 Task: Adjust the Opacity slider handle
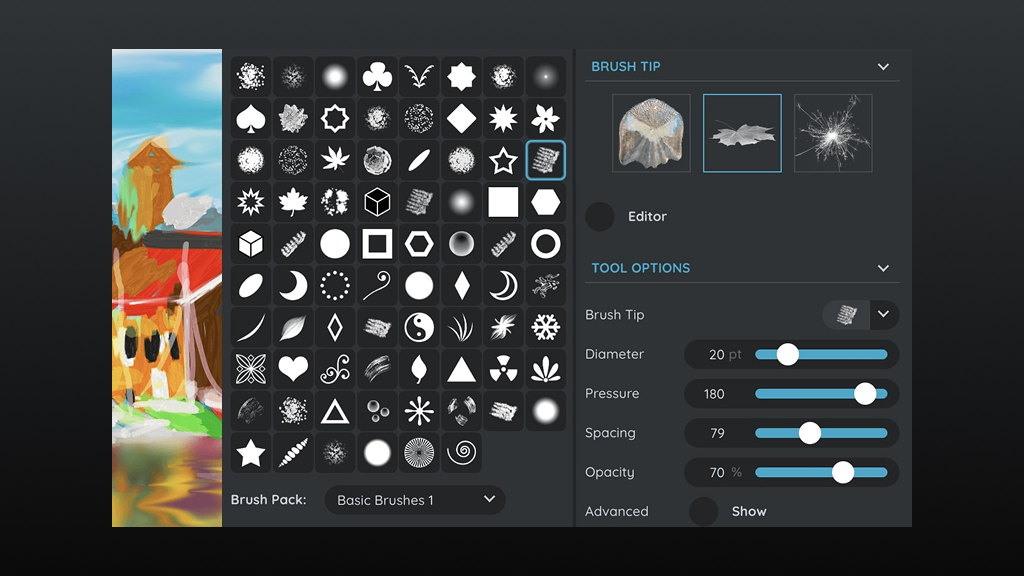(843, 472)
